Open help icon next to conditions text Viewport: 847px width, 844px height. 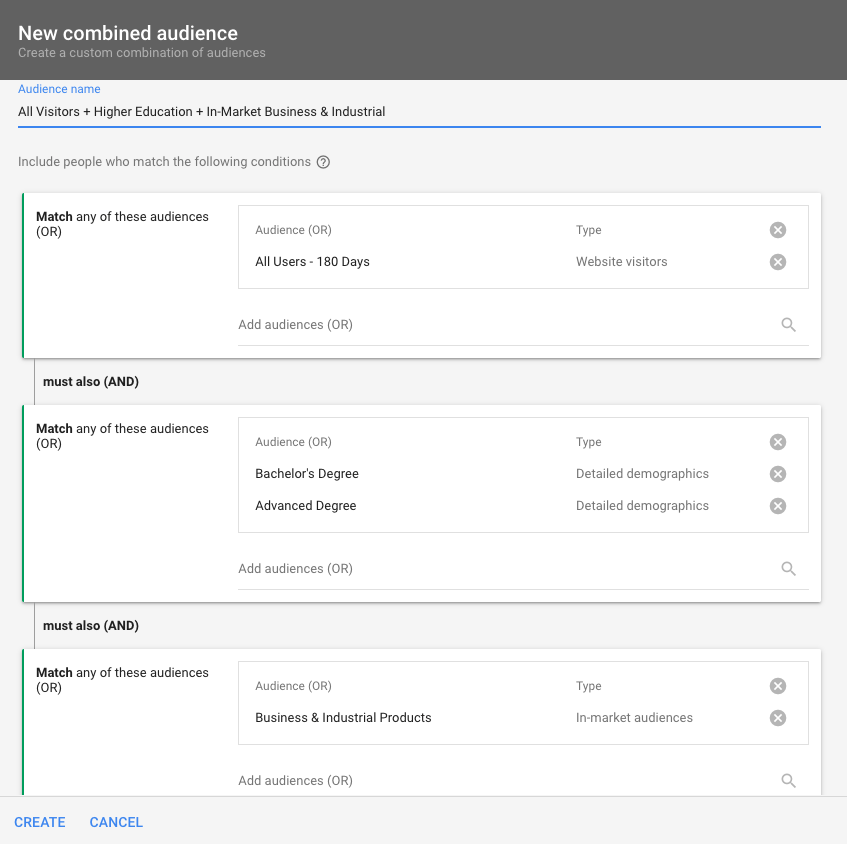pos(323,162)
